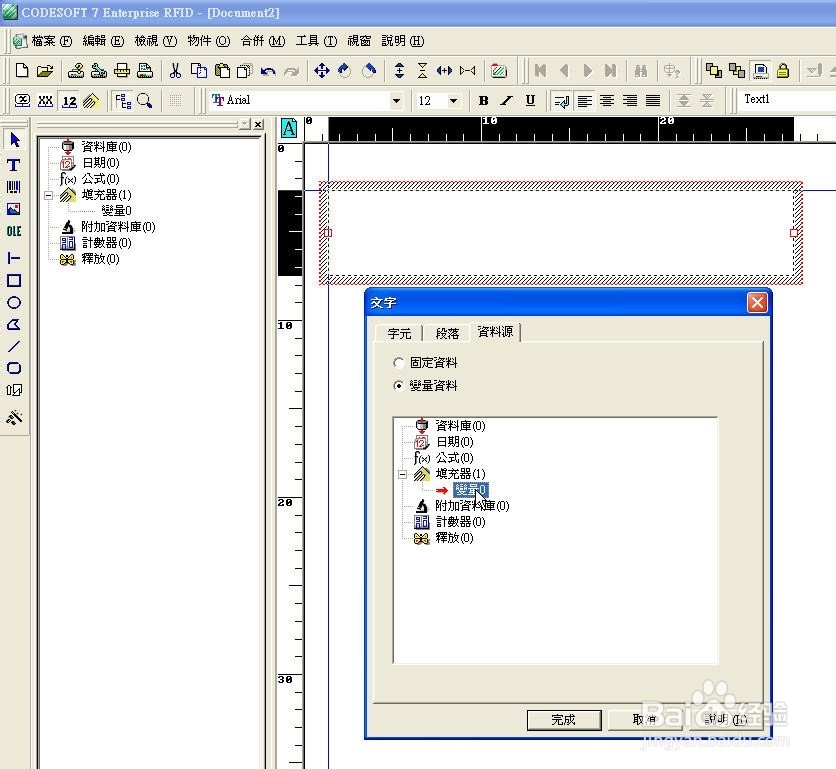Close the 文字 dialog
The width and height of the screenshot is (836, 769).
(757, 303)
